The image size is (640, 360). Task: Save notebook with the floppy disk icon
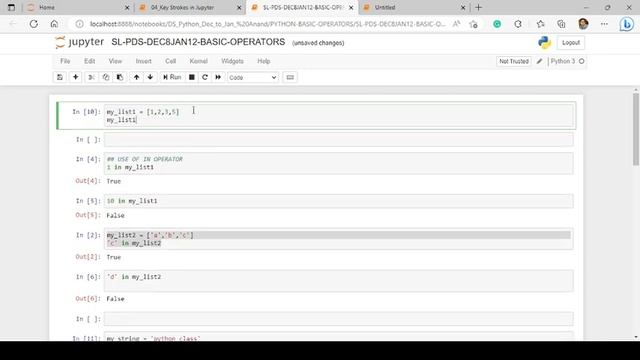pyautogui.click(x=60, y=77)
